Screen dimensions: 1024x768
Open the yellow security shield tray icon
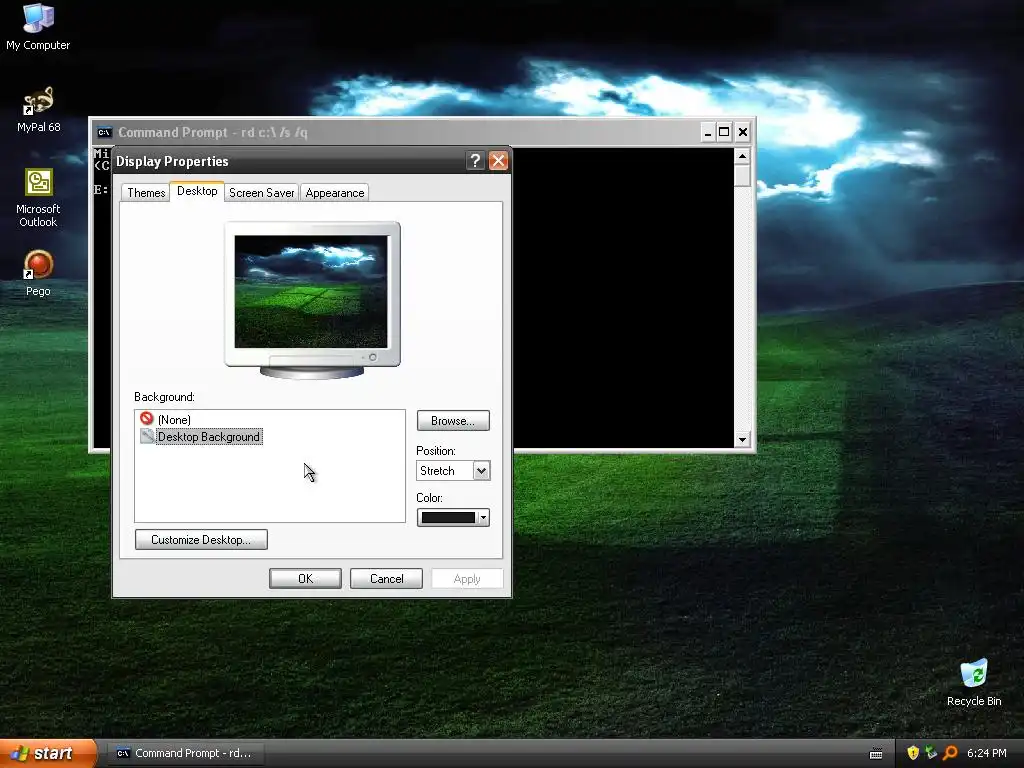pyautogui.click(x=913, y=753)
